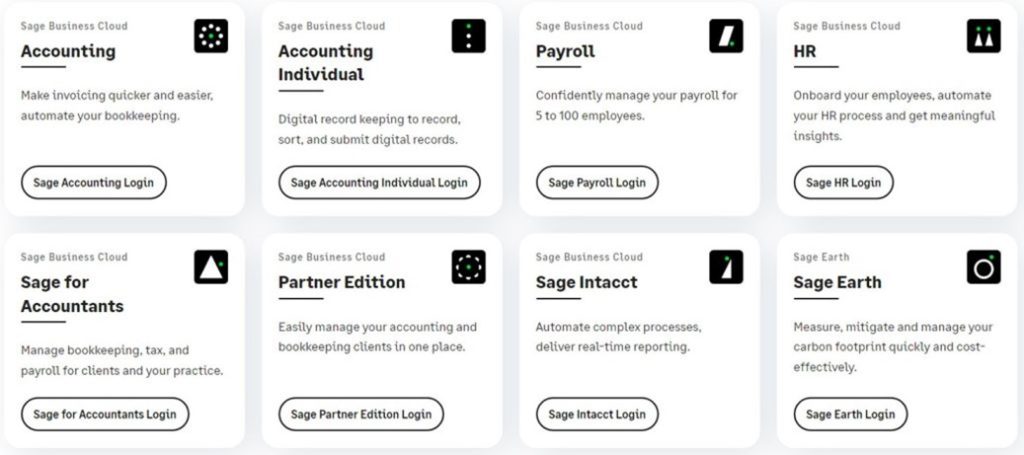Click the Sage Earth ring icon

[x=984, y=267]
